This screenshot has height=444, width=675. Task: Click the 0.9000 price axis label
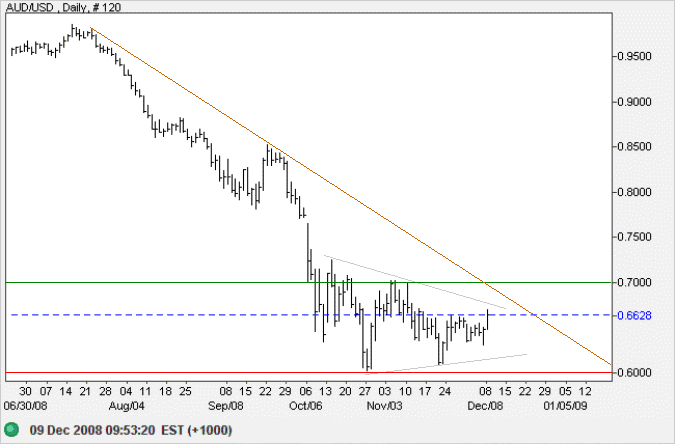click(634, 102)
